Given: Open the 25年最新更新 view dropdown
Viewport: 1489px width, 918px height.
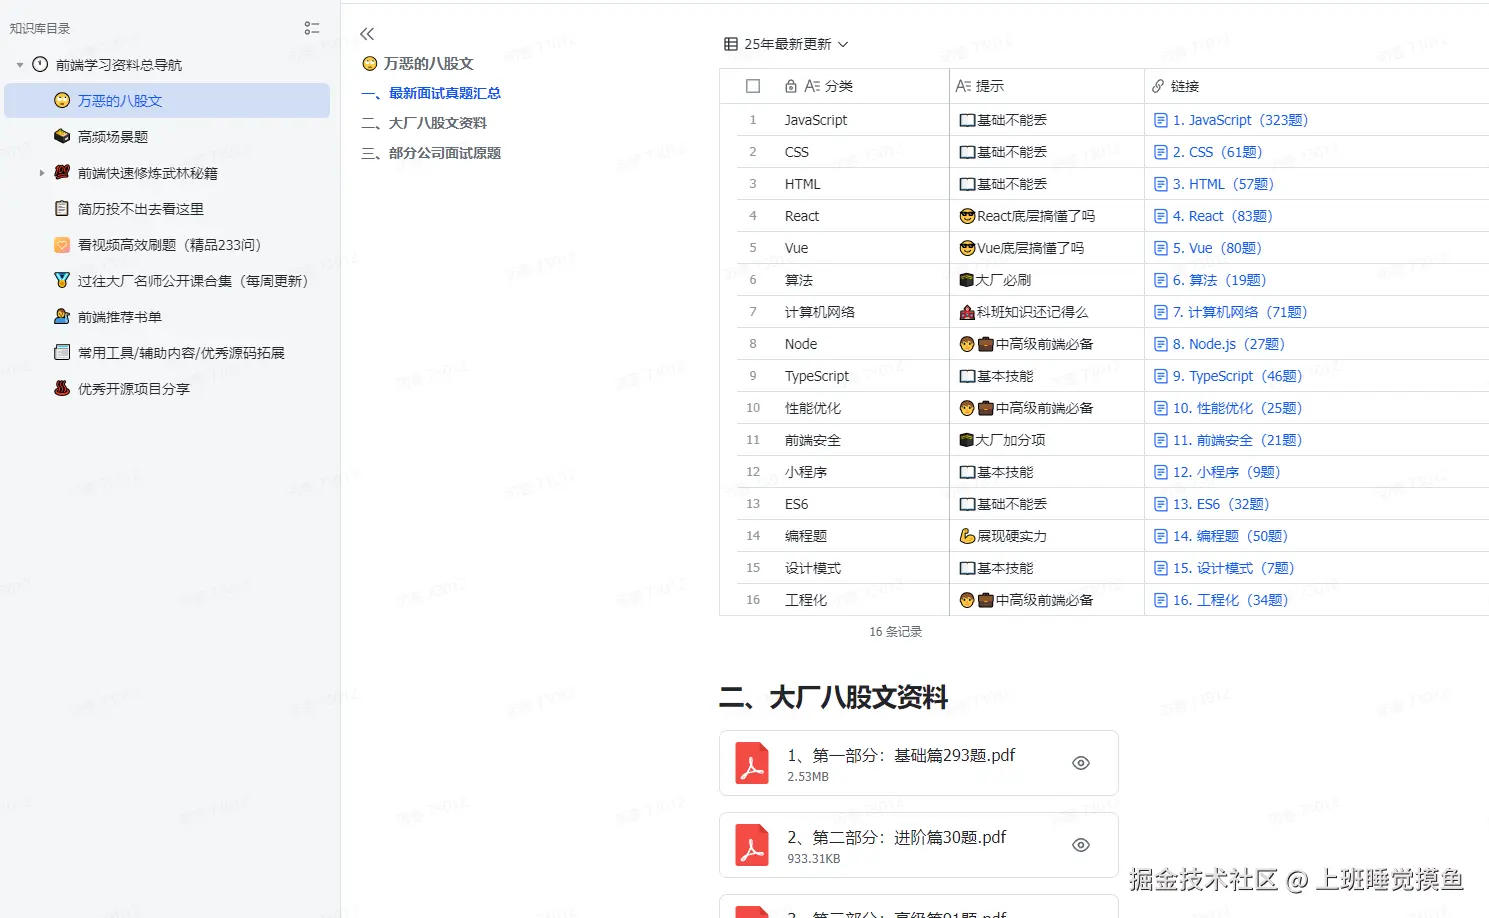Looking at the screenshot, I should pyautogui.click(x=786, y=44).
